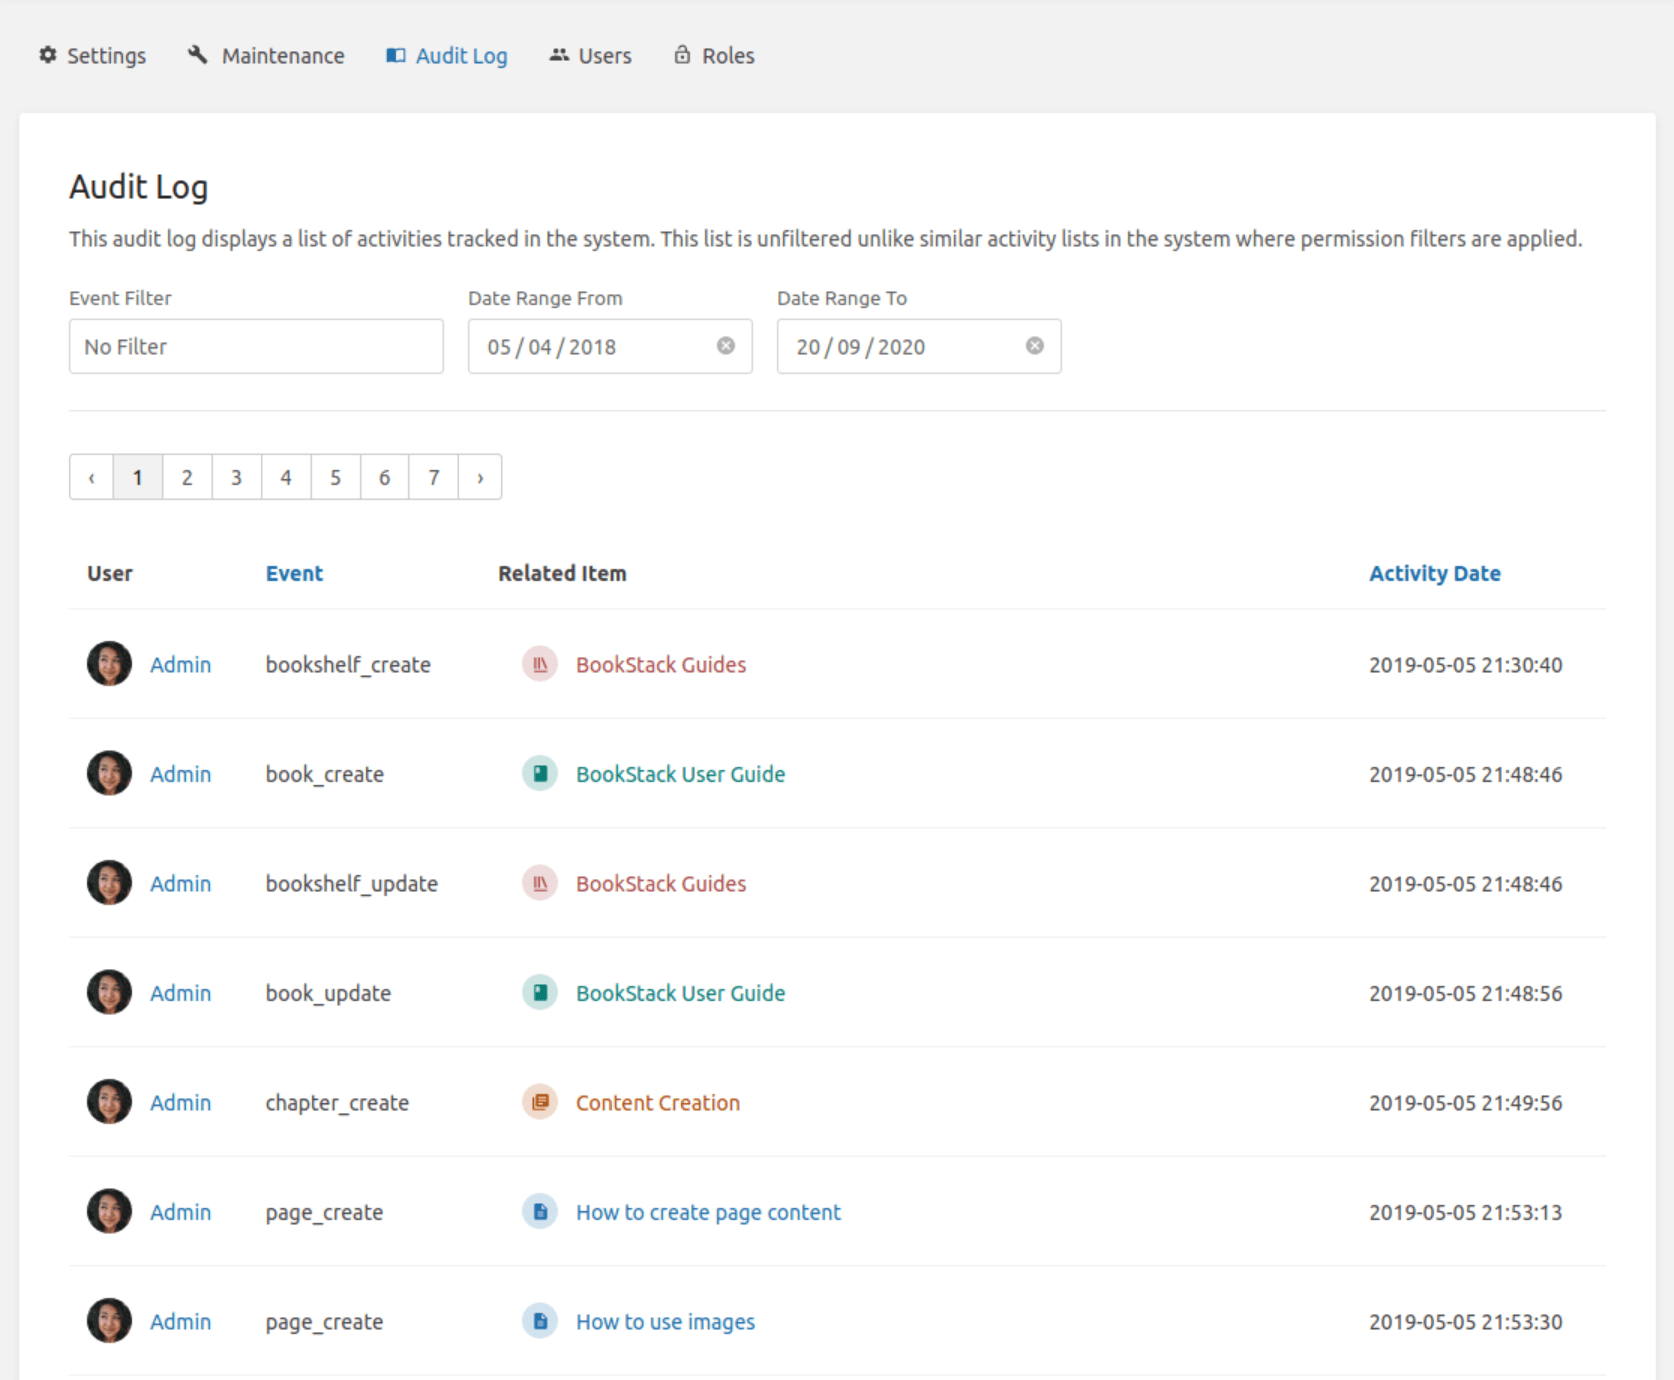Click the Audit Log book icon
This screenshot has height=1380, width=1674.
click(396, 55)
